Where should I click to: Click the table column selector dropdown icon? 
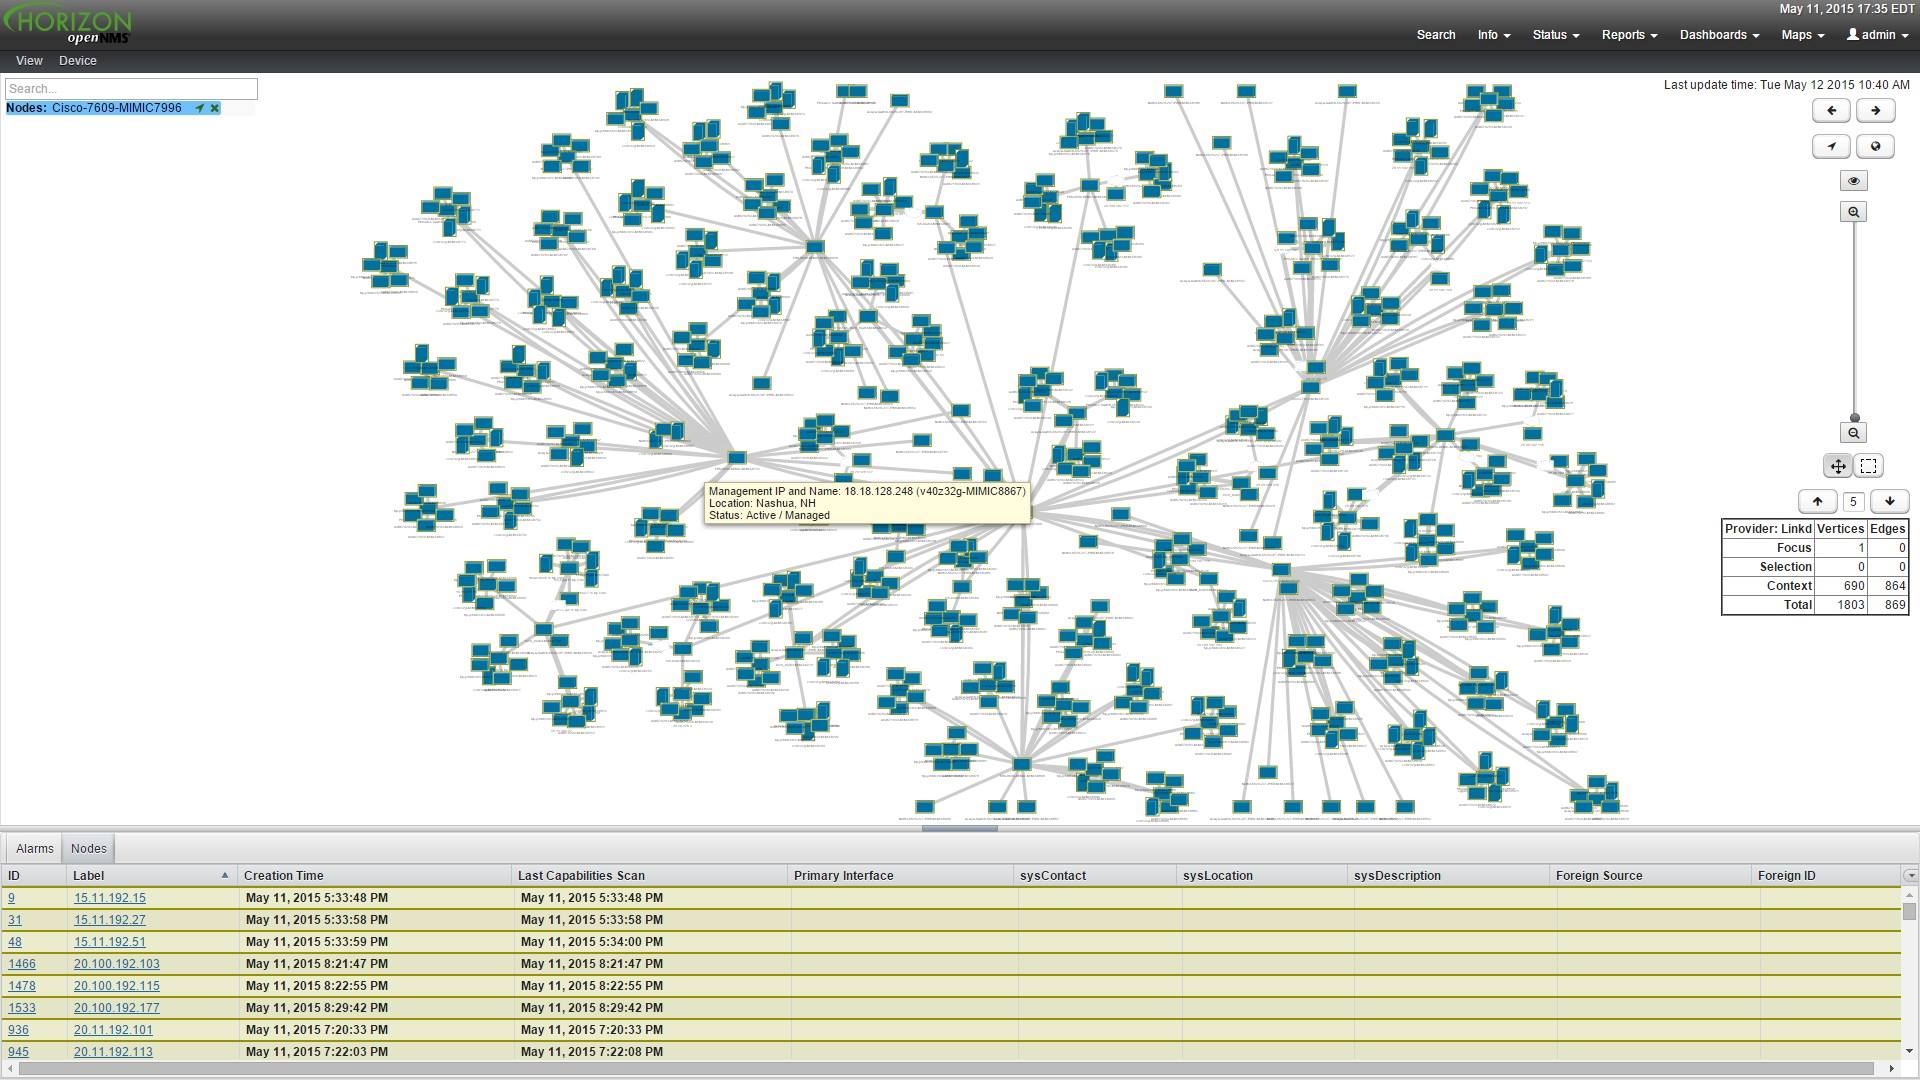point(1910,876)
